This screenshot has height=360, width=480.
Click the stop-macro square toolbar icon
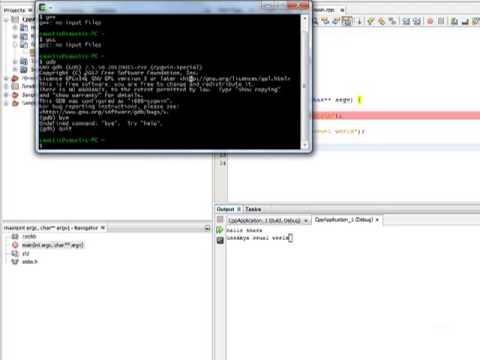coord(441,21)
